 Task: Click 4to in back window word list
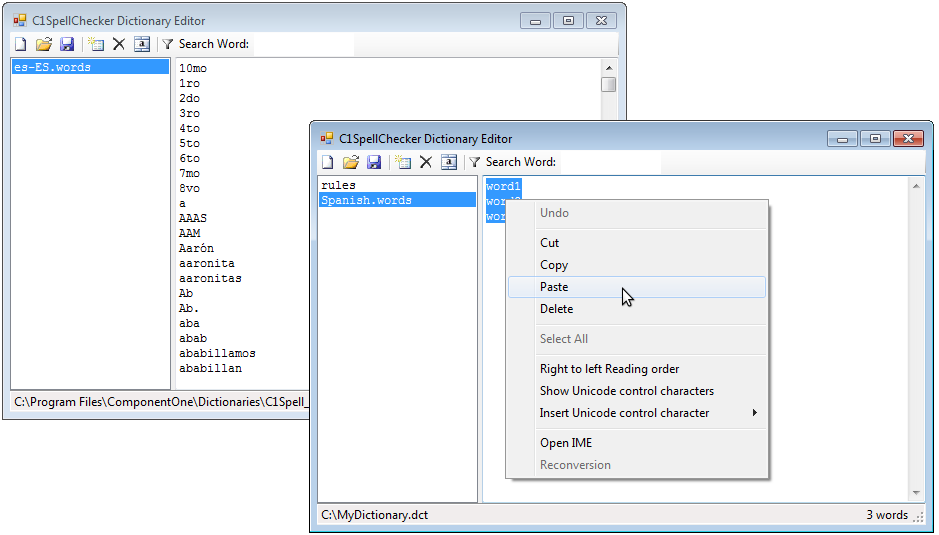189,128
